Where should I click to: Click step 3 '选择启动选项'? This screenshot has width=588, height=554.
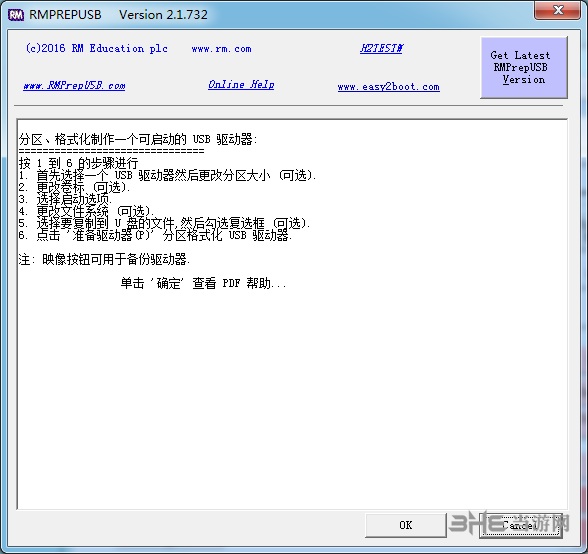coord(66,199)
